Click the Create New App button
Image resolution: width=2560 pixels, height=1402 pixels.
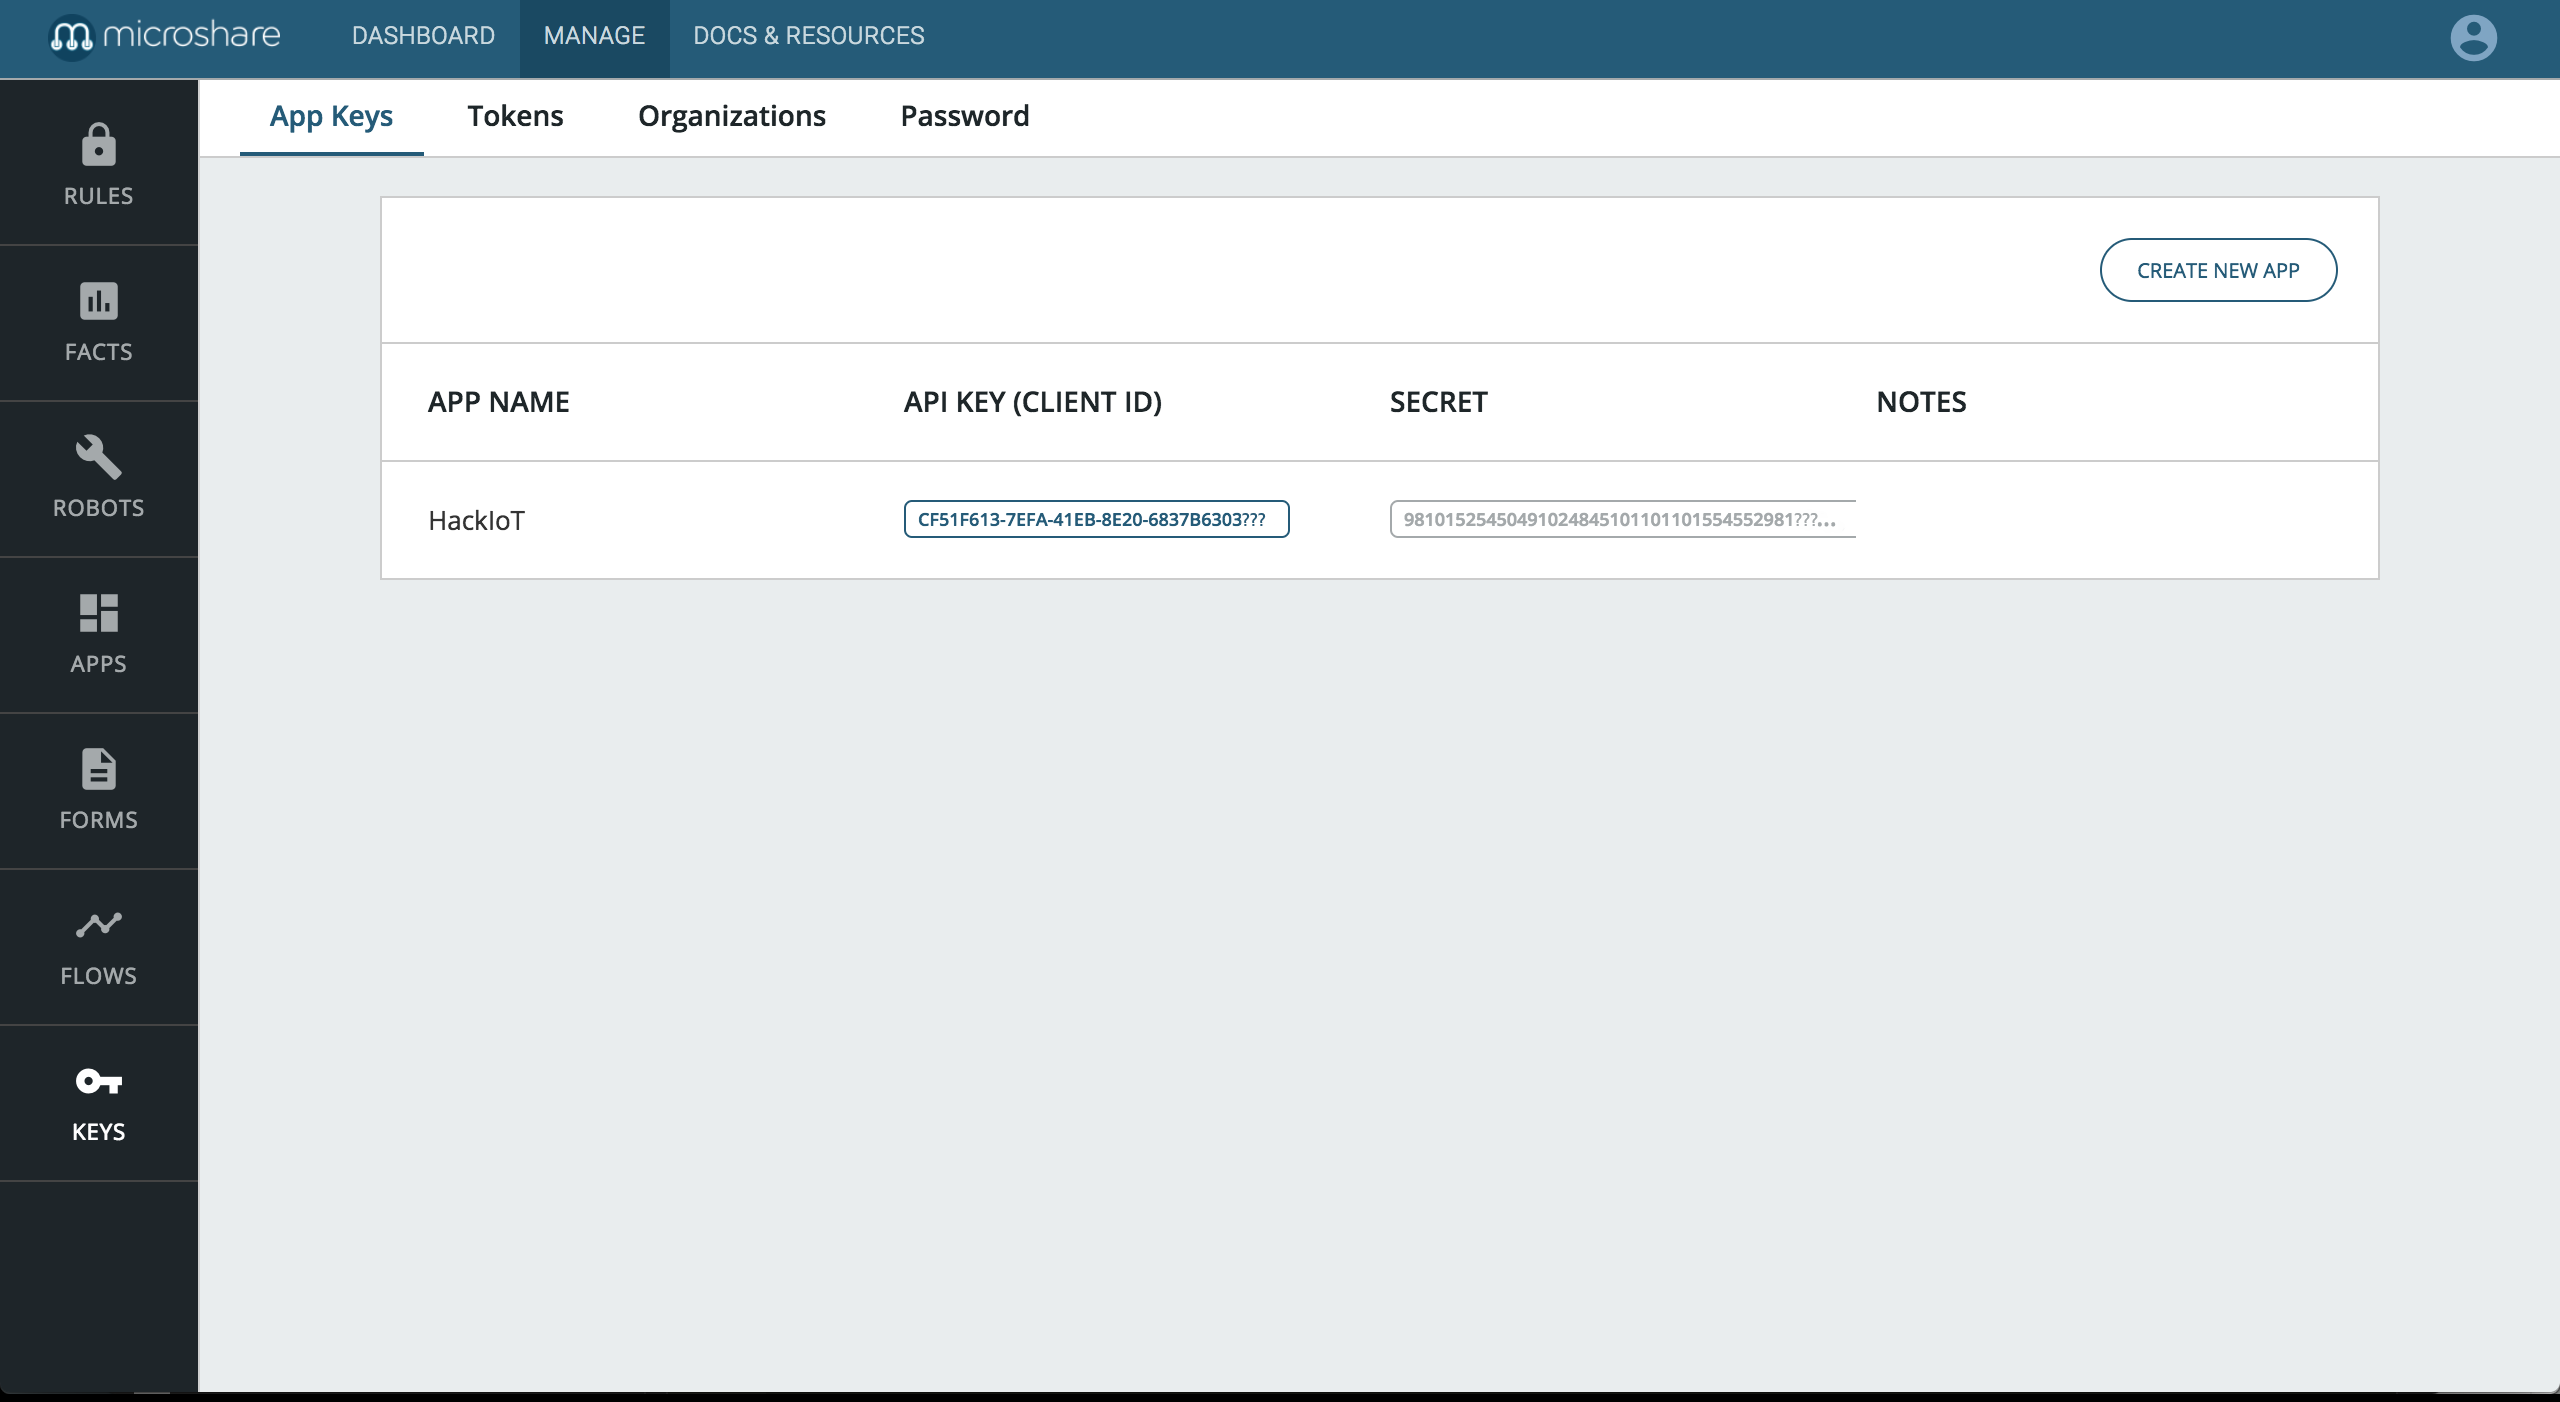click(2218, 270)
